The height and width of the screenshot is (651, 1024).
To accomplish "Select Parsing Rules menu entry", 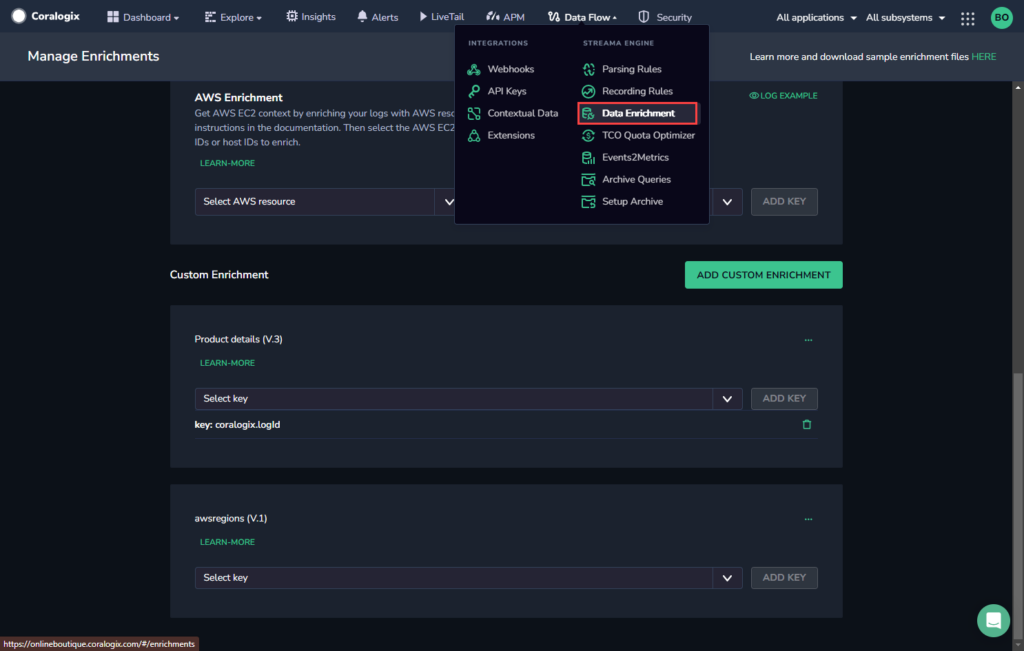I will coord(632,69).
